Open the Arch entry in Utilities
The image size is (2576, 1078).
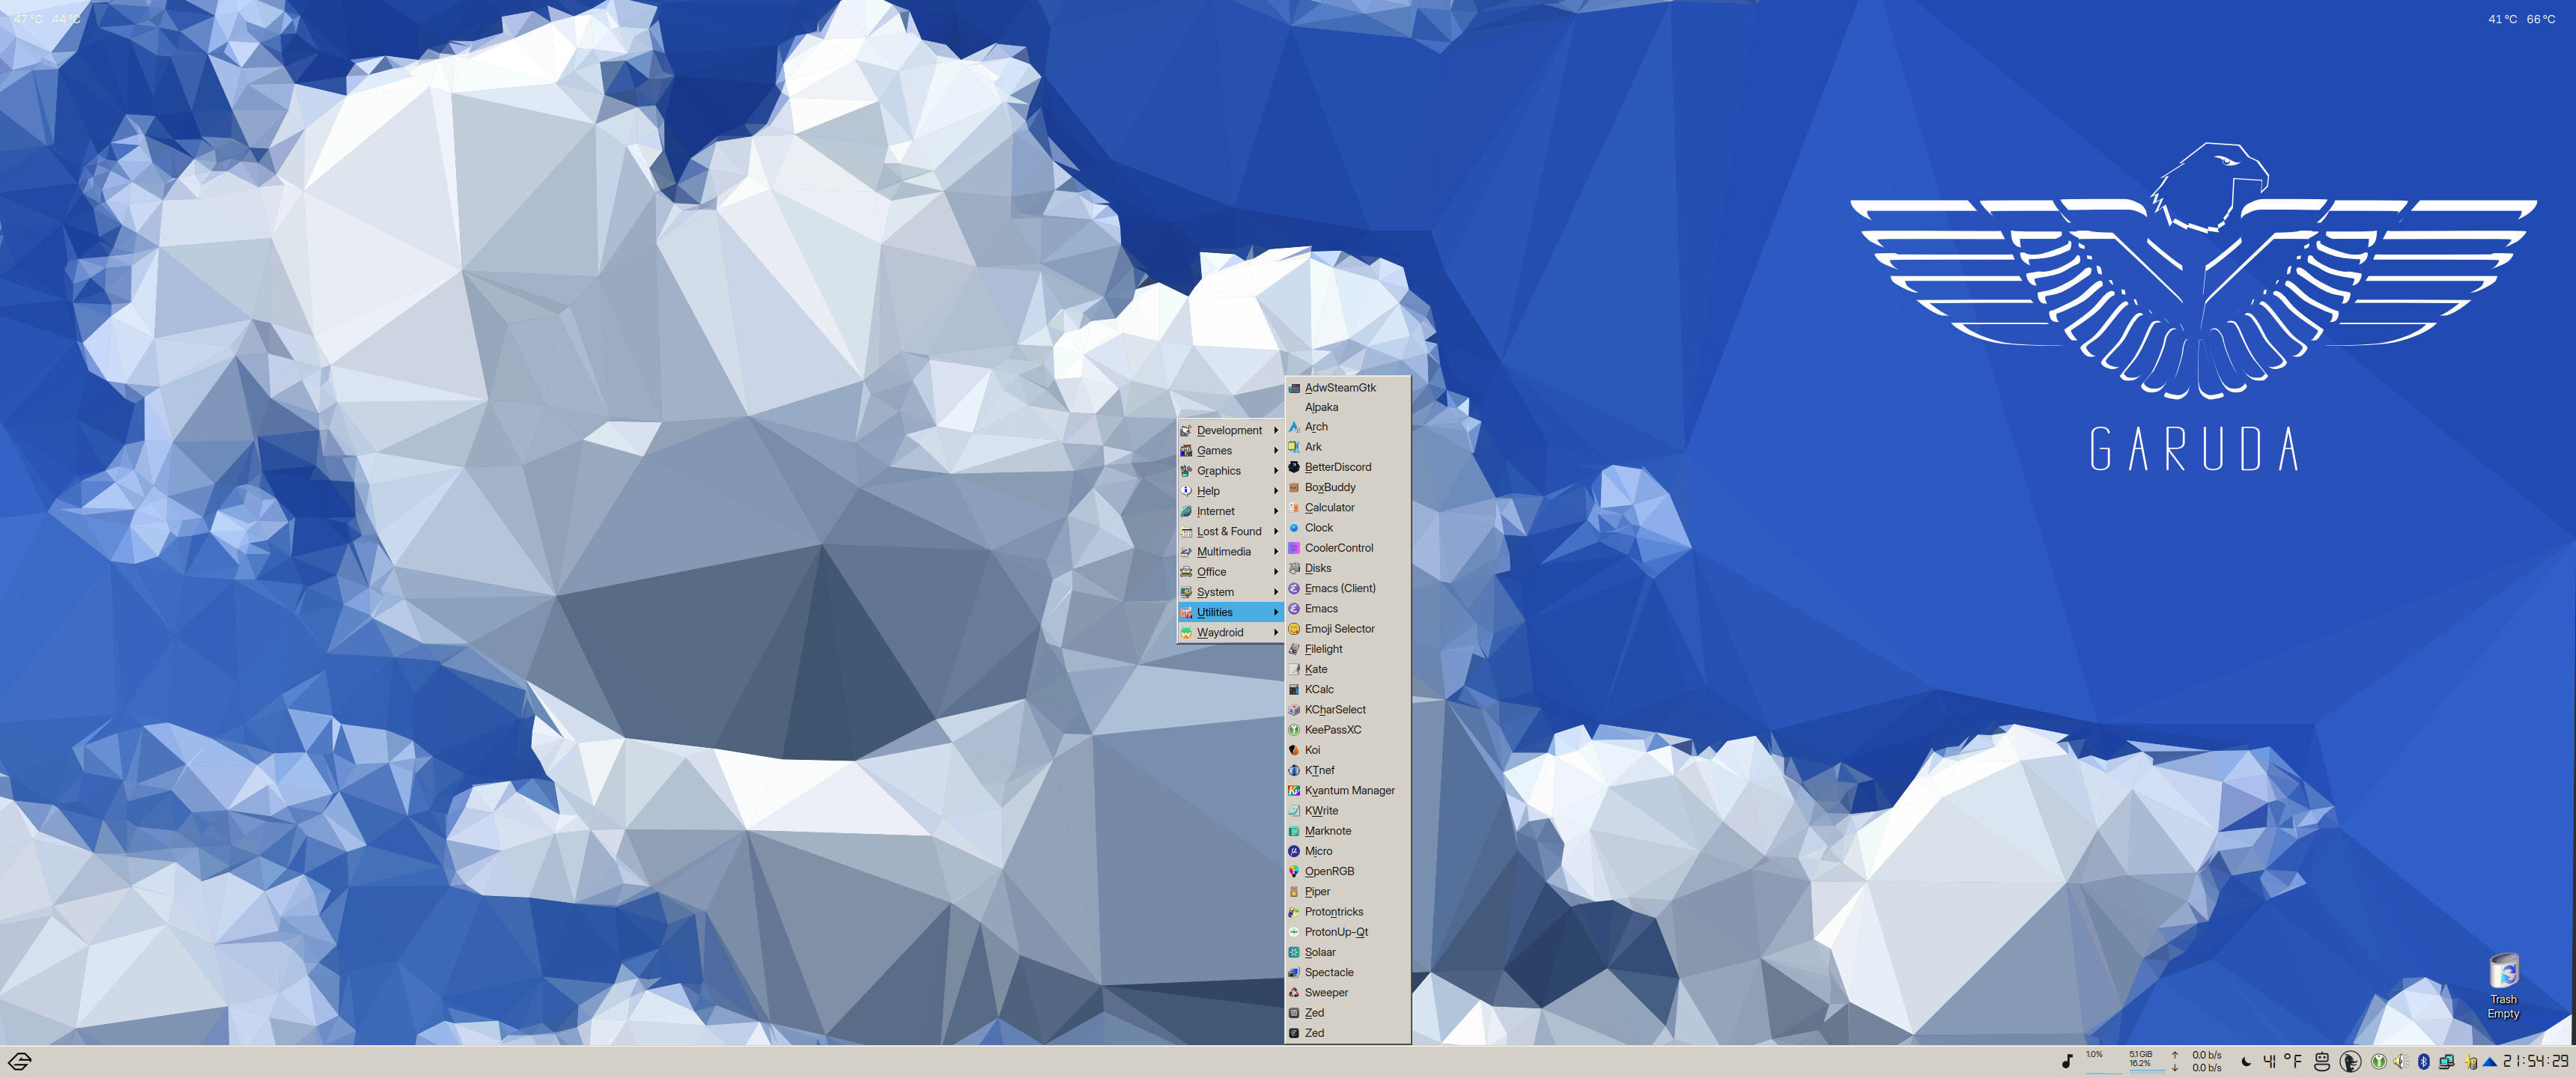pos(1347,427)
